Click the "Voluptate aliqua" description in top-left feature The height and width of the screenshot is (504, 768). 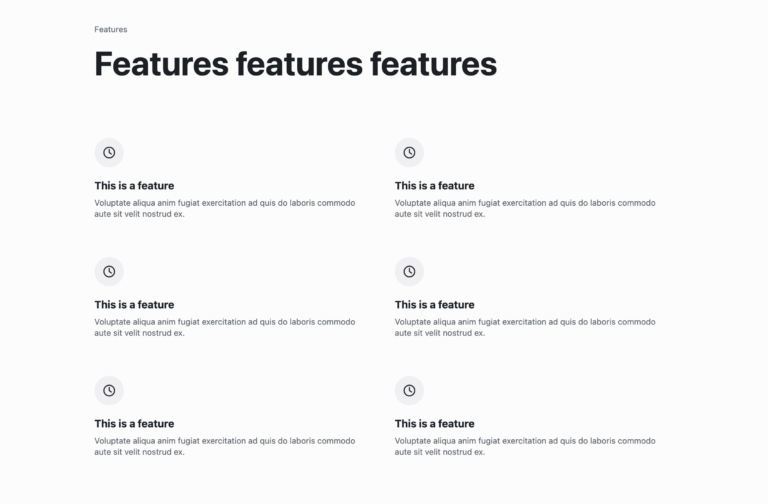(224, 208)
